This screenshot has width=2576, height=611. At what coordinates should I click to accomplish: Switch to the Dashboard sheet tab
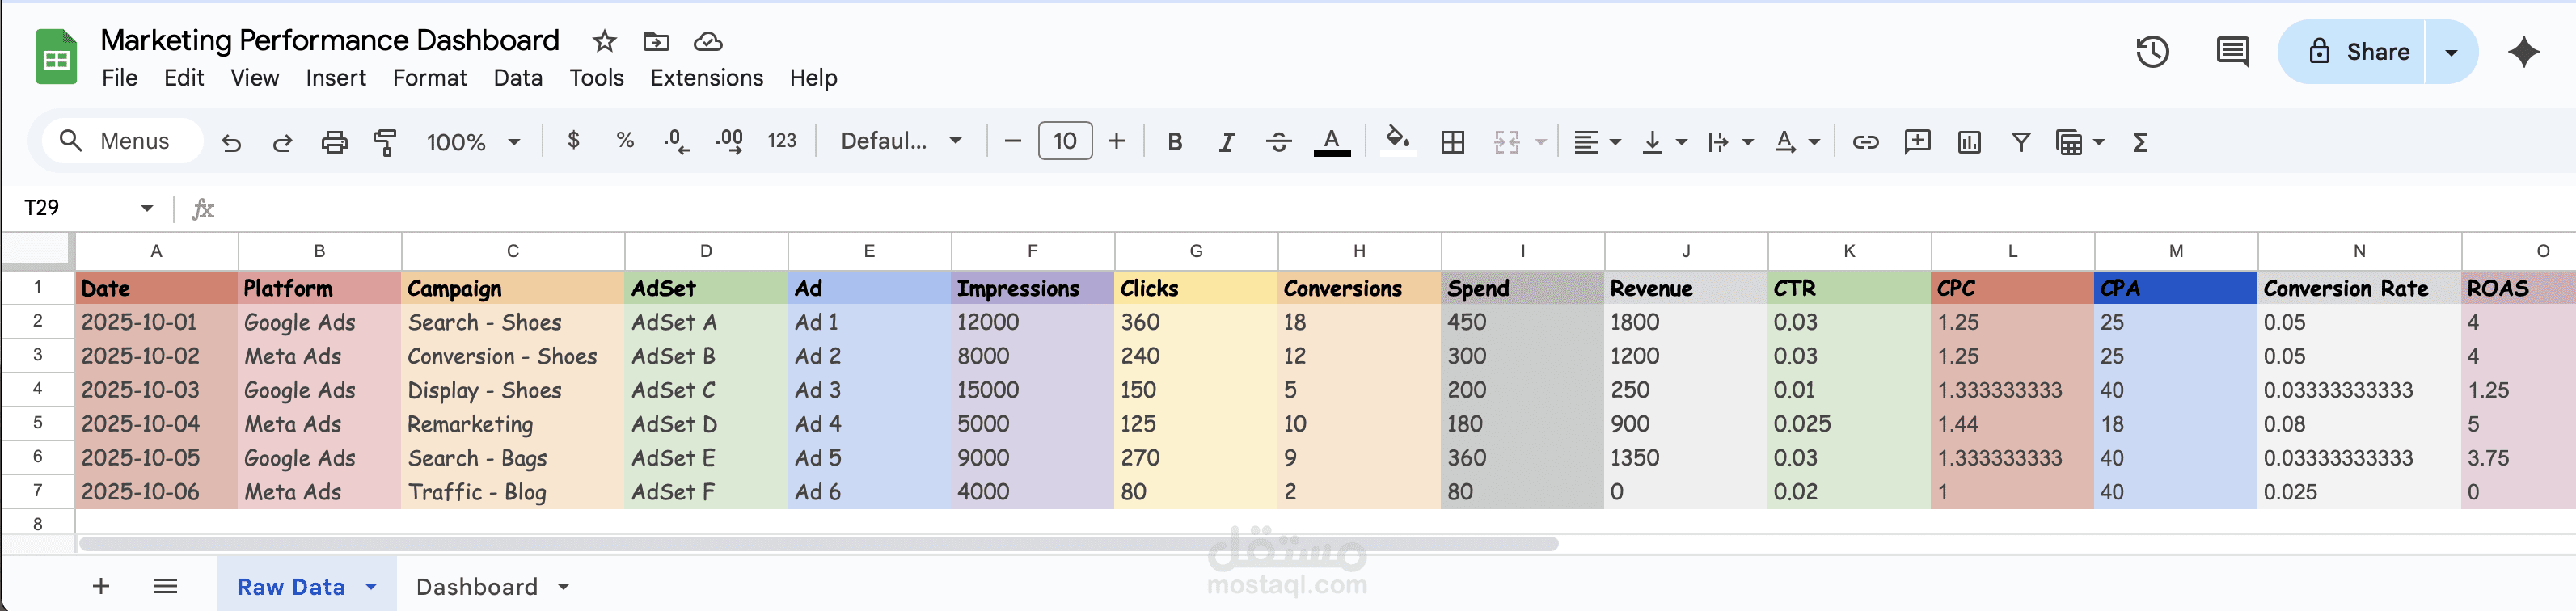click(477, 586)
